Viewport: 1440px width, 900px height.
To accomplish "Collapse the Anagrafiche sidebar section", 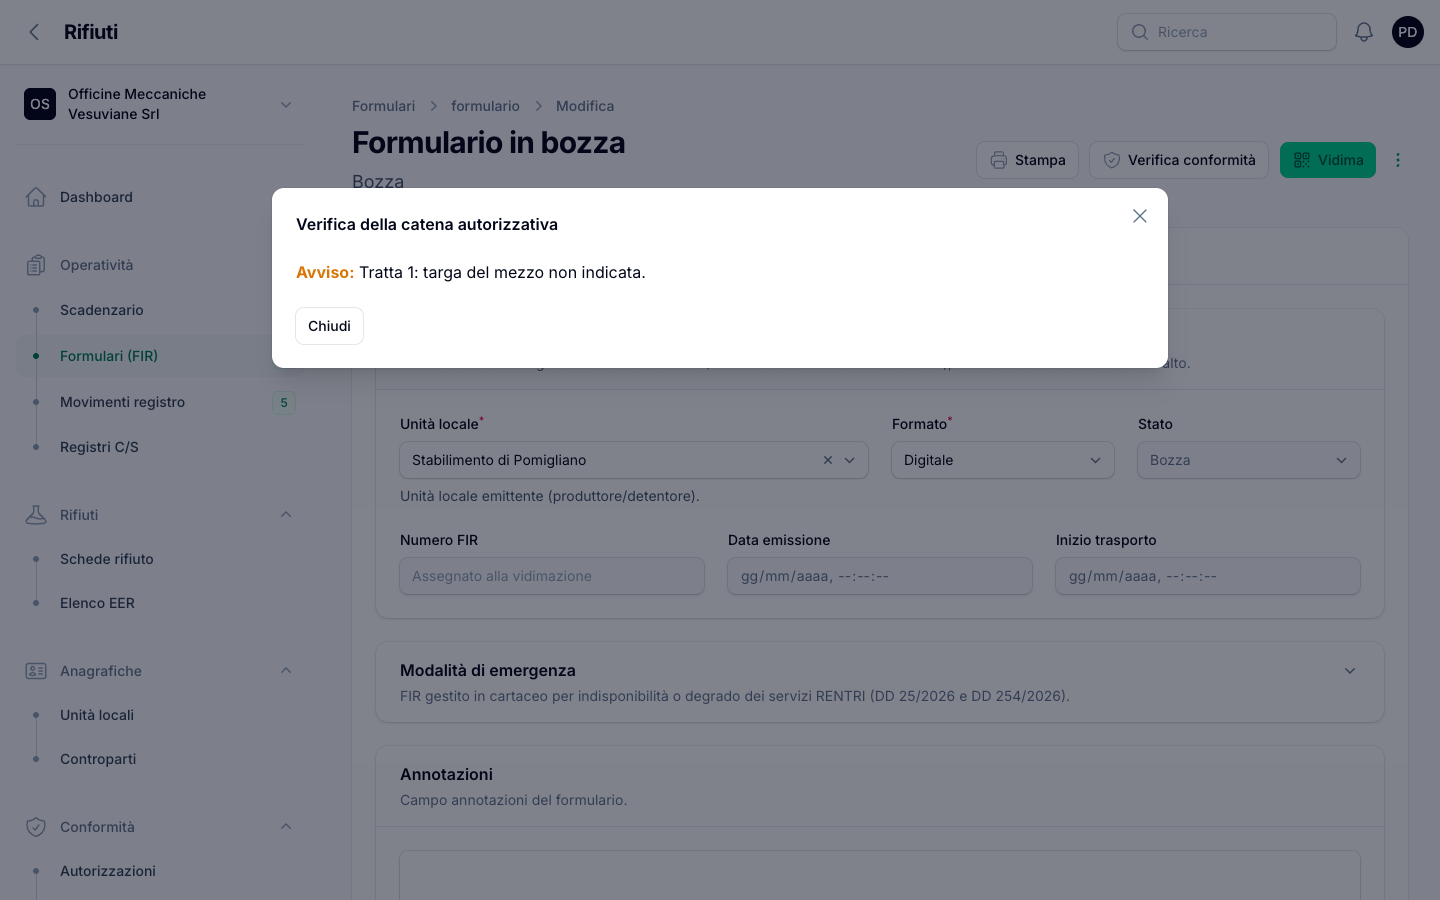I will coord(286,671).
